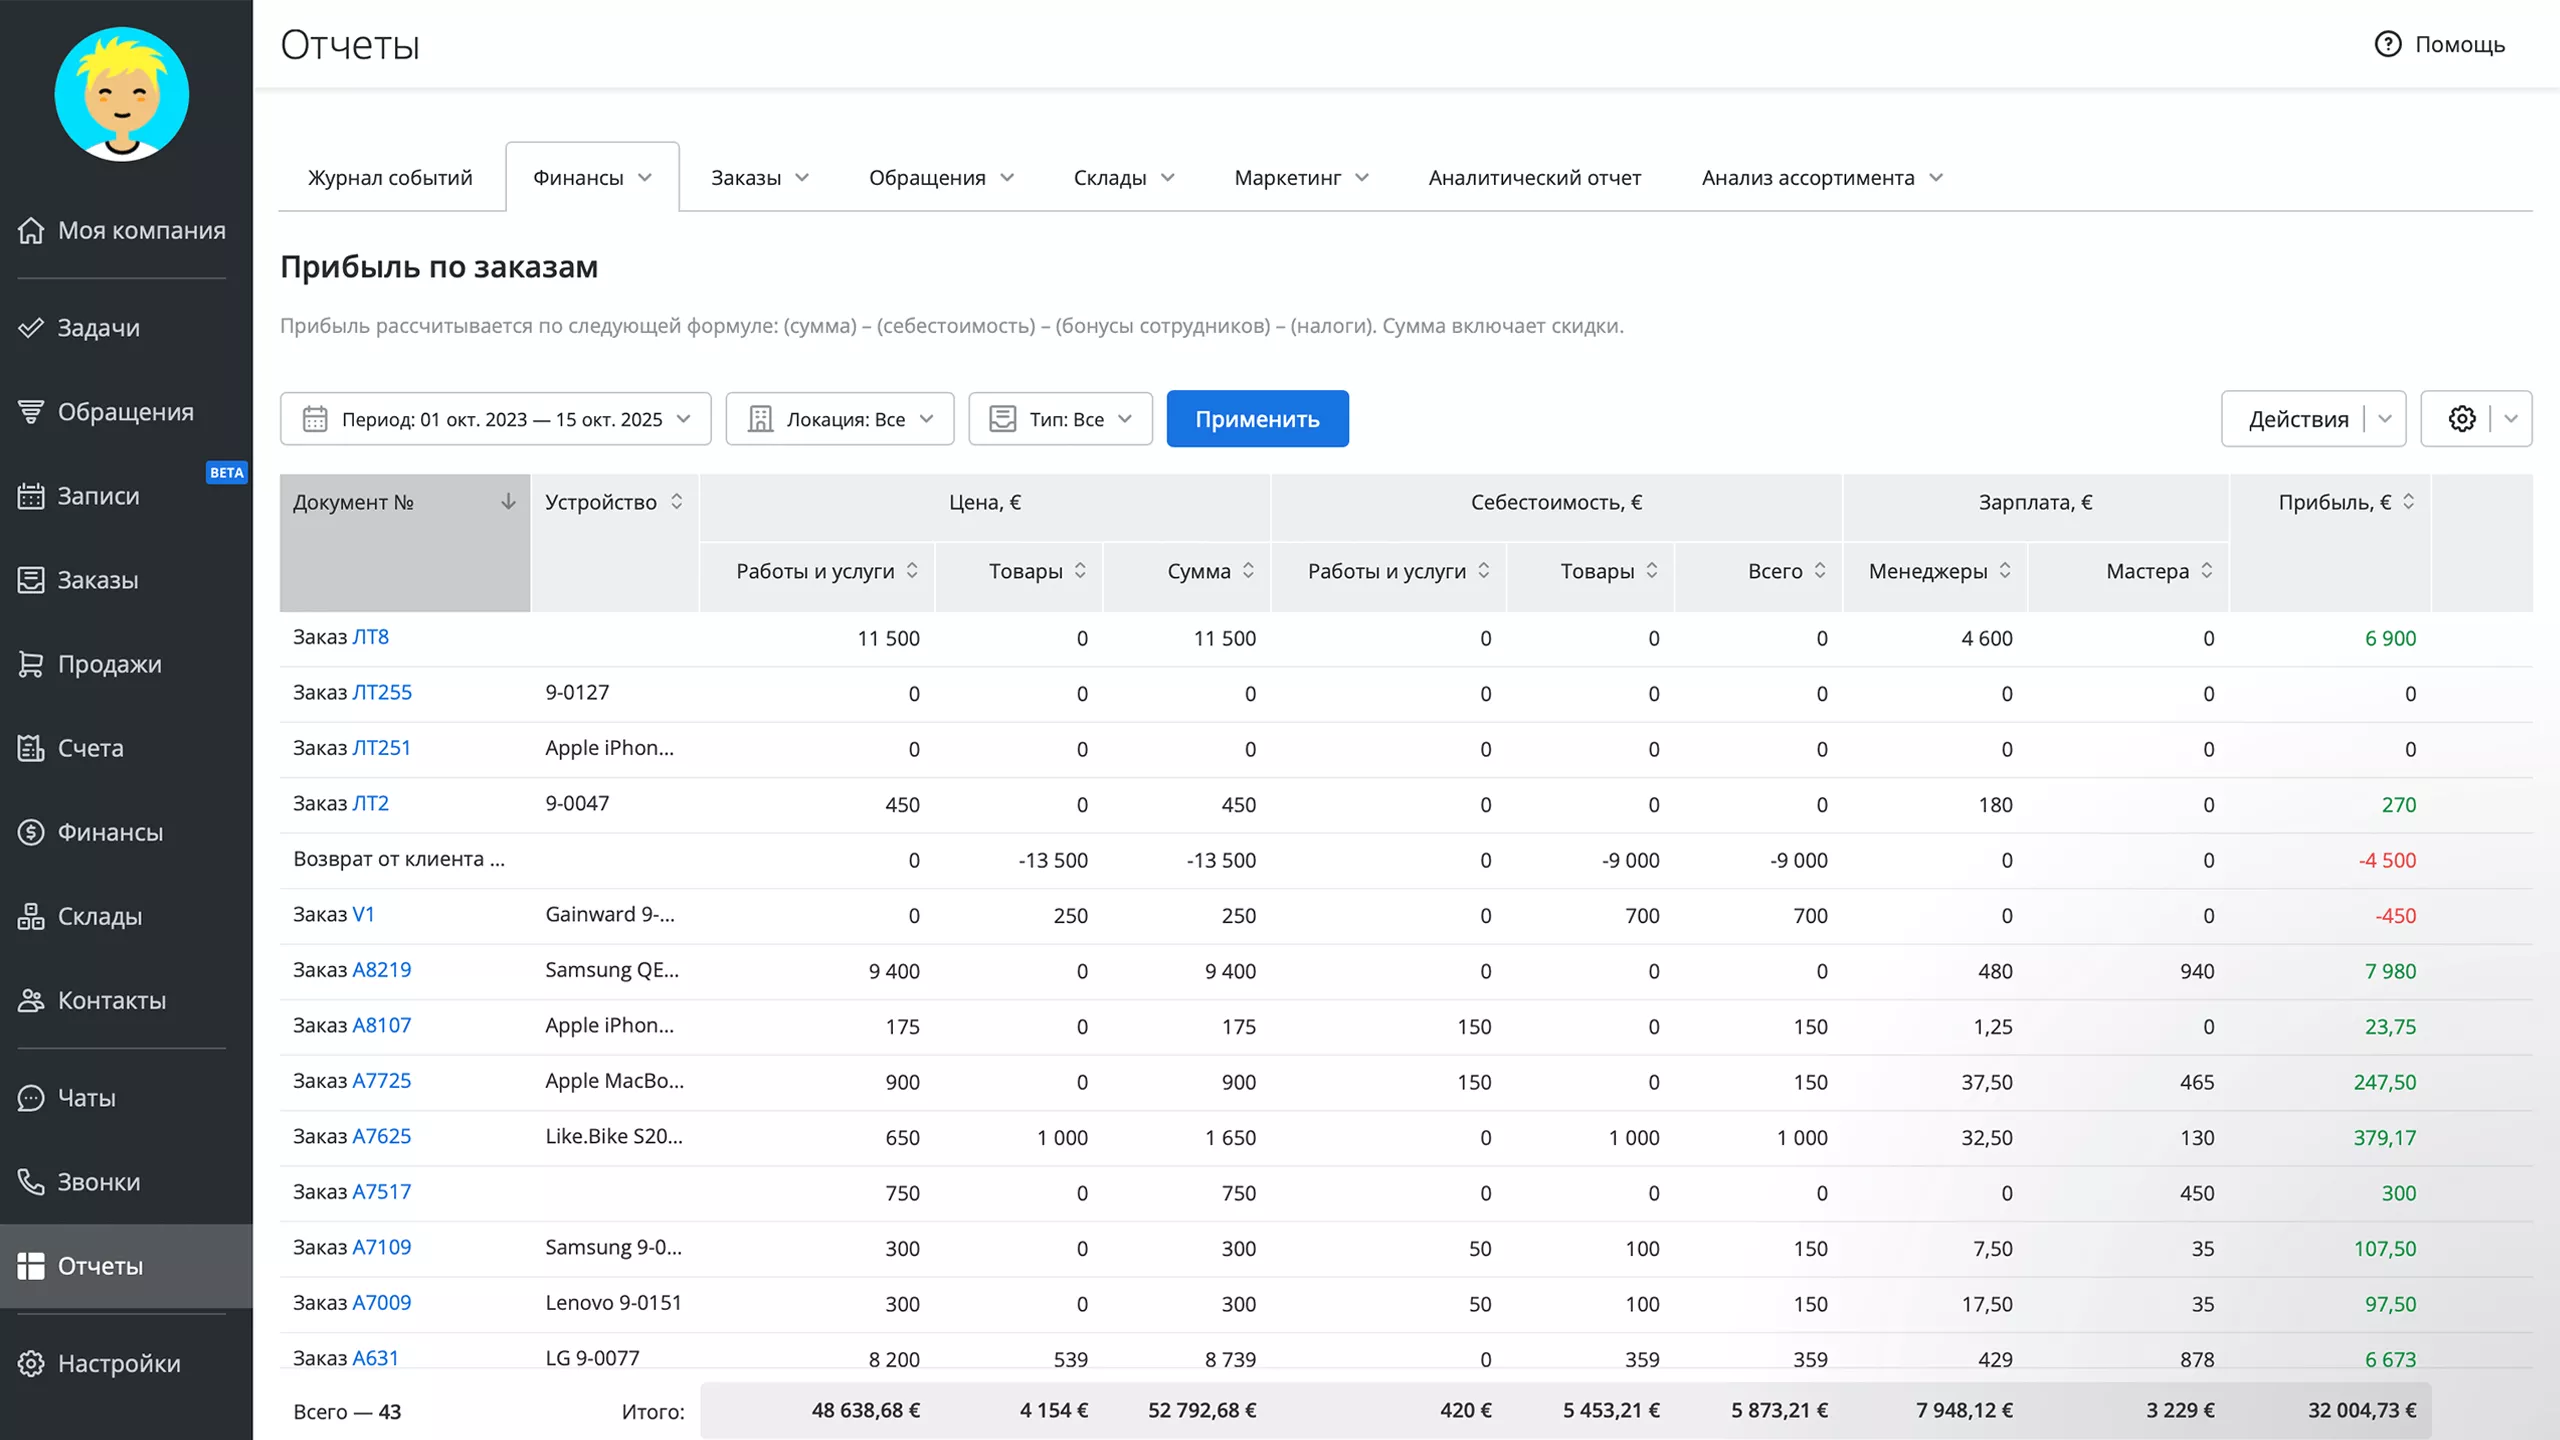
Task: Open the Type: All filter
Action: click(x=1060, y=419)
